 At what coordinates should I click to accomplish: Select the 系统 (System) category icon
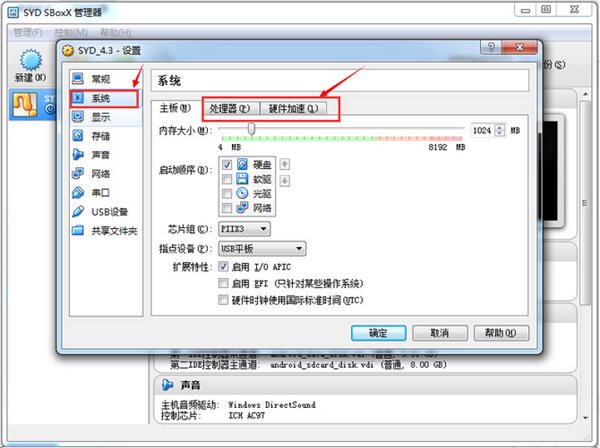[x=78, y=98]
